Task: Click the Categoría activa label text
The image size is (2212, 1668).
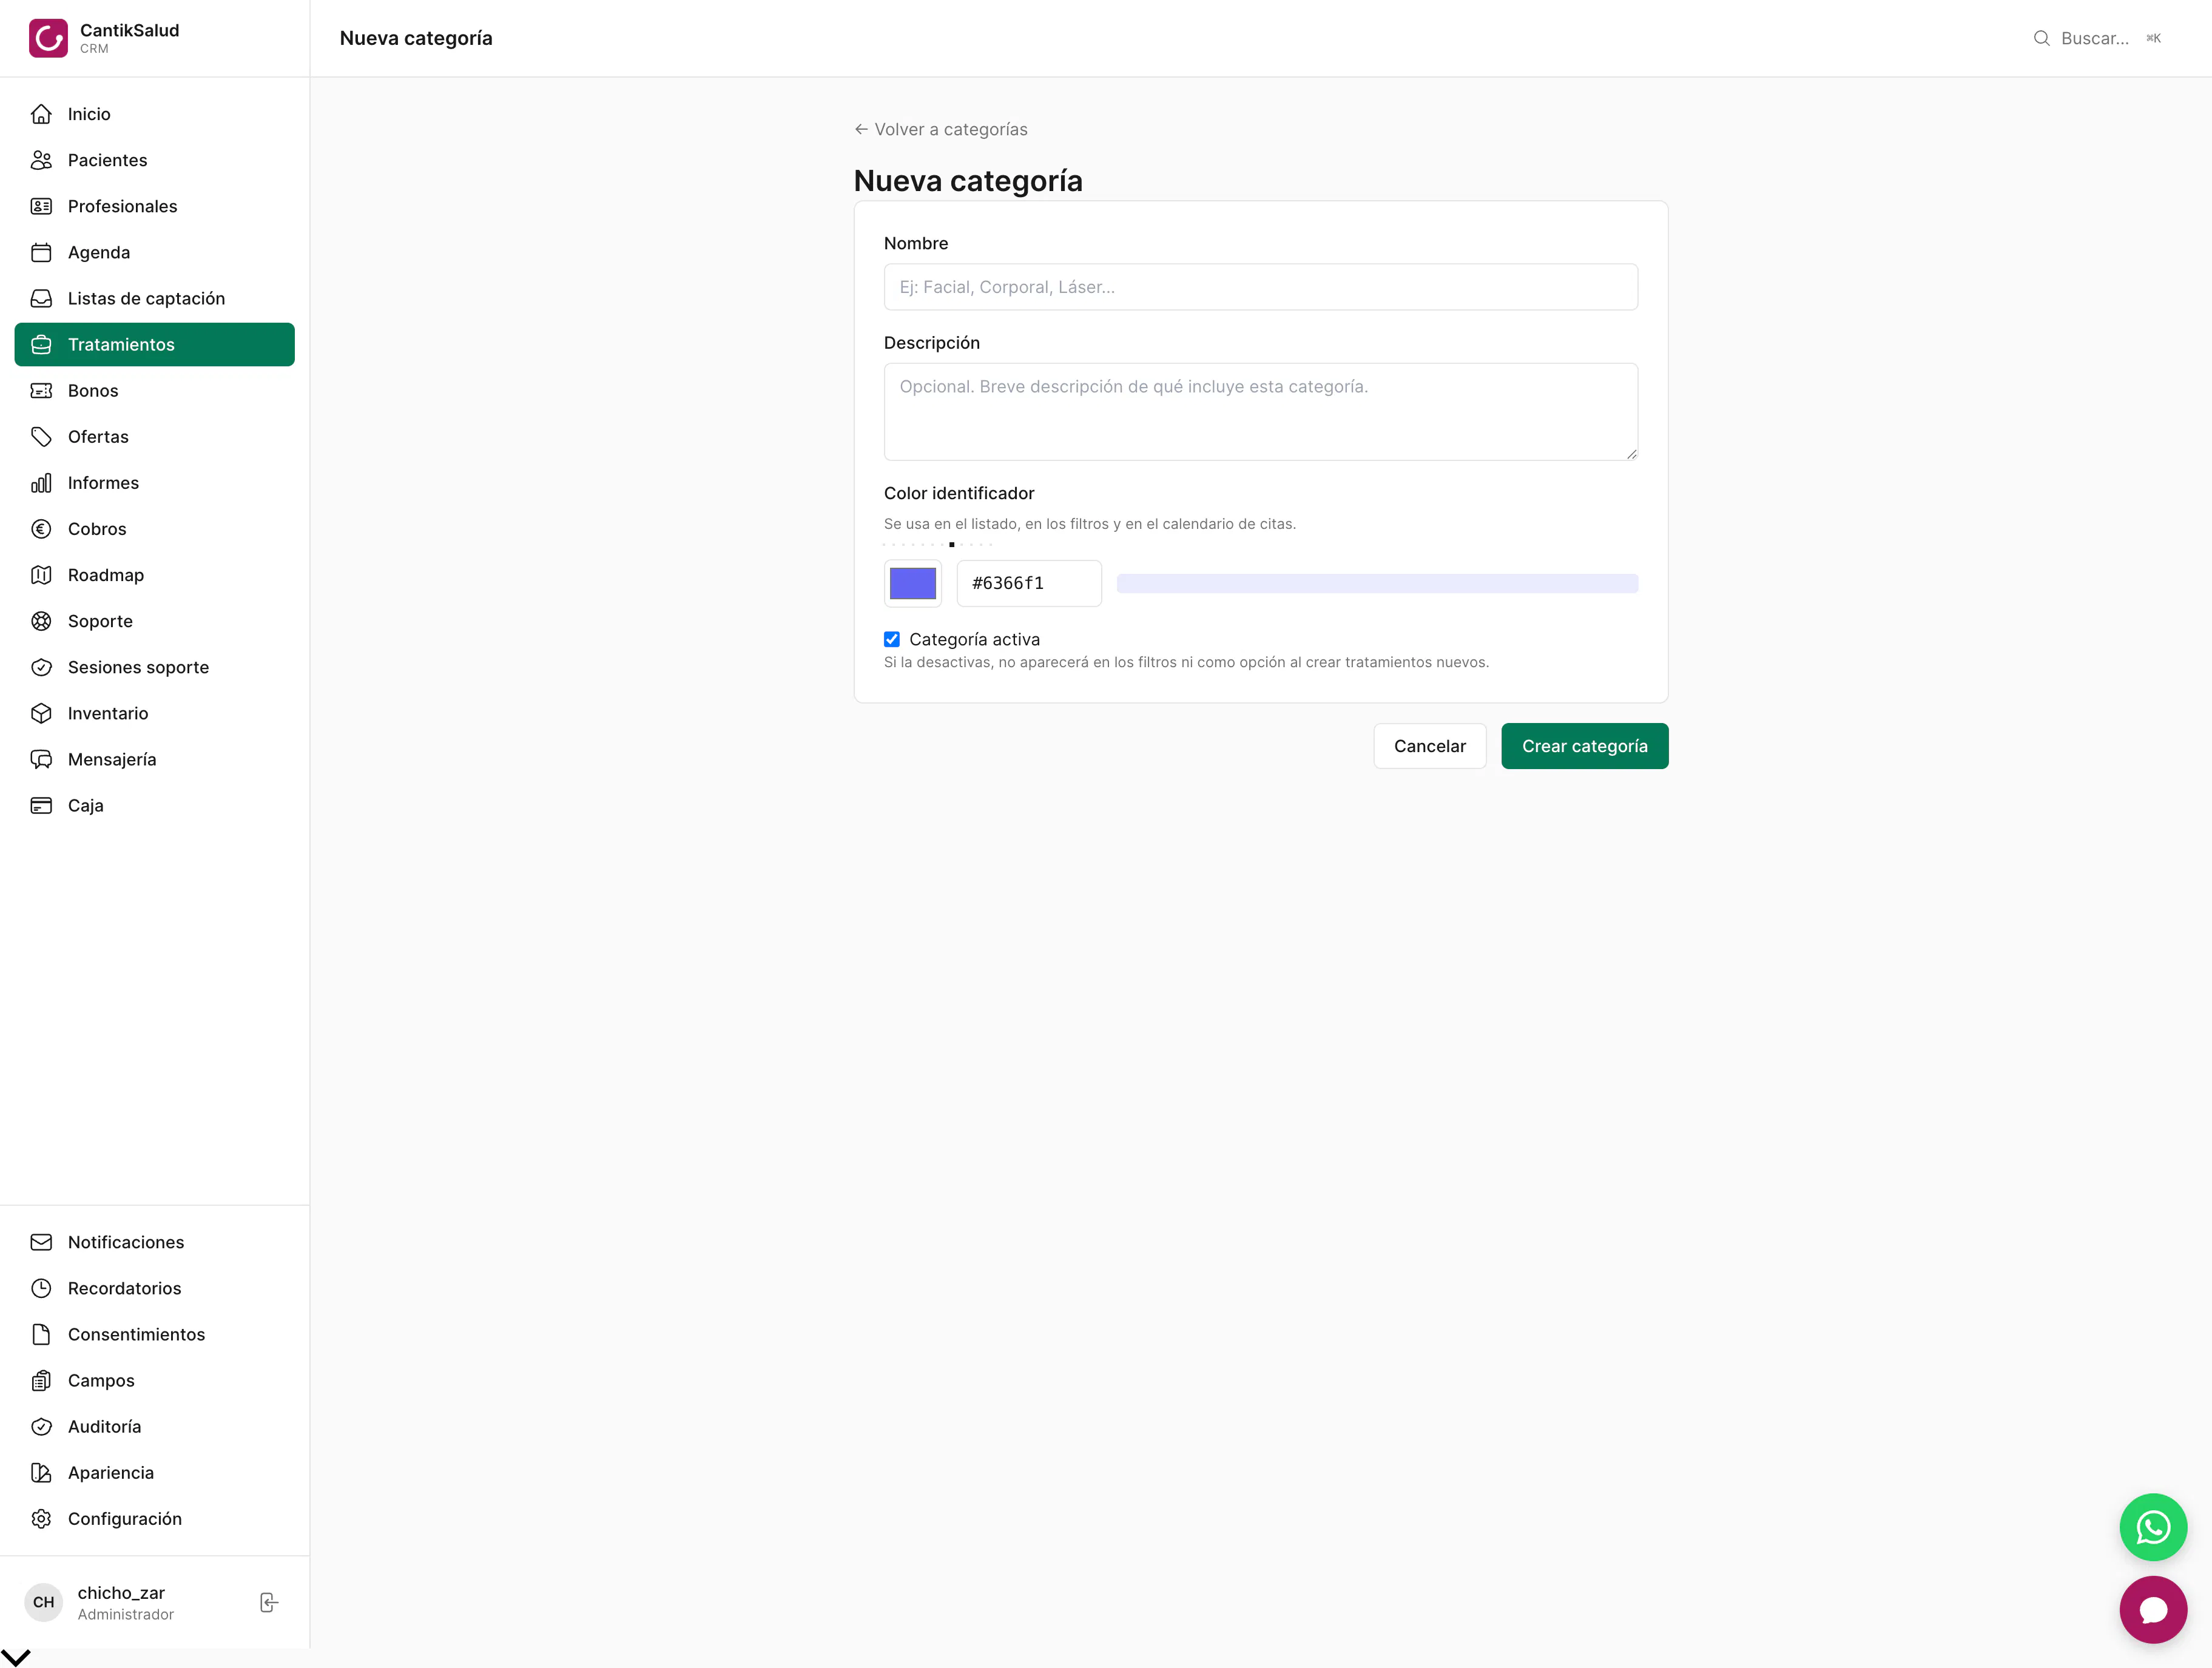Action: (974, 639)
